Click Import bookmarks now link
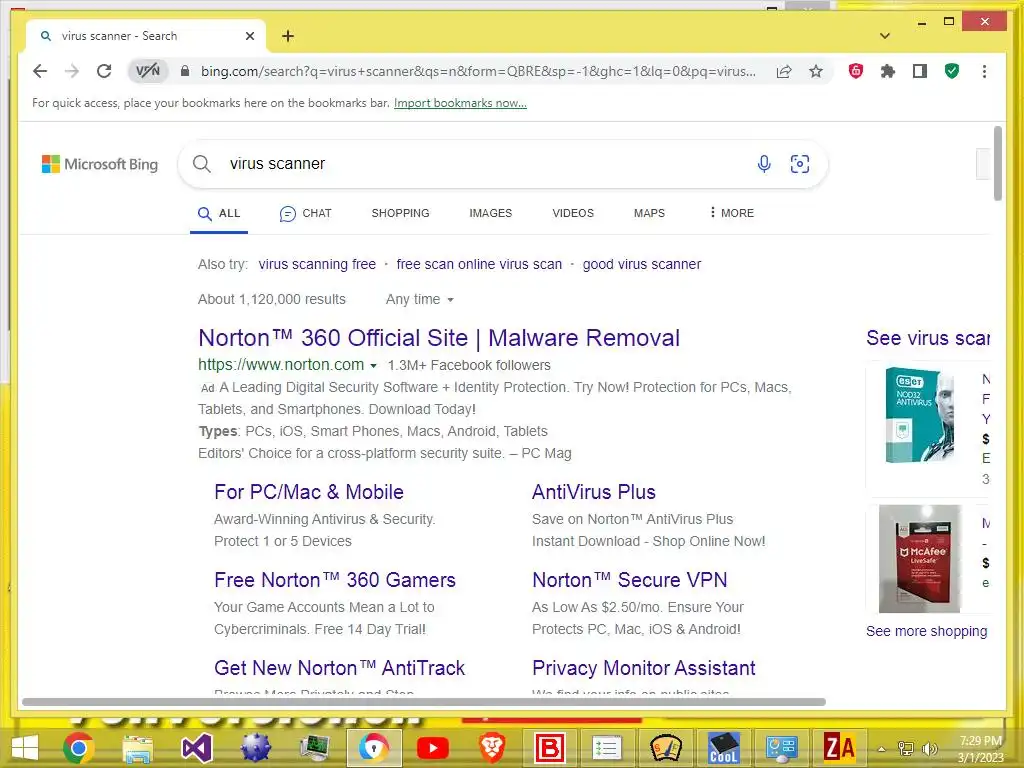 460,103
